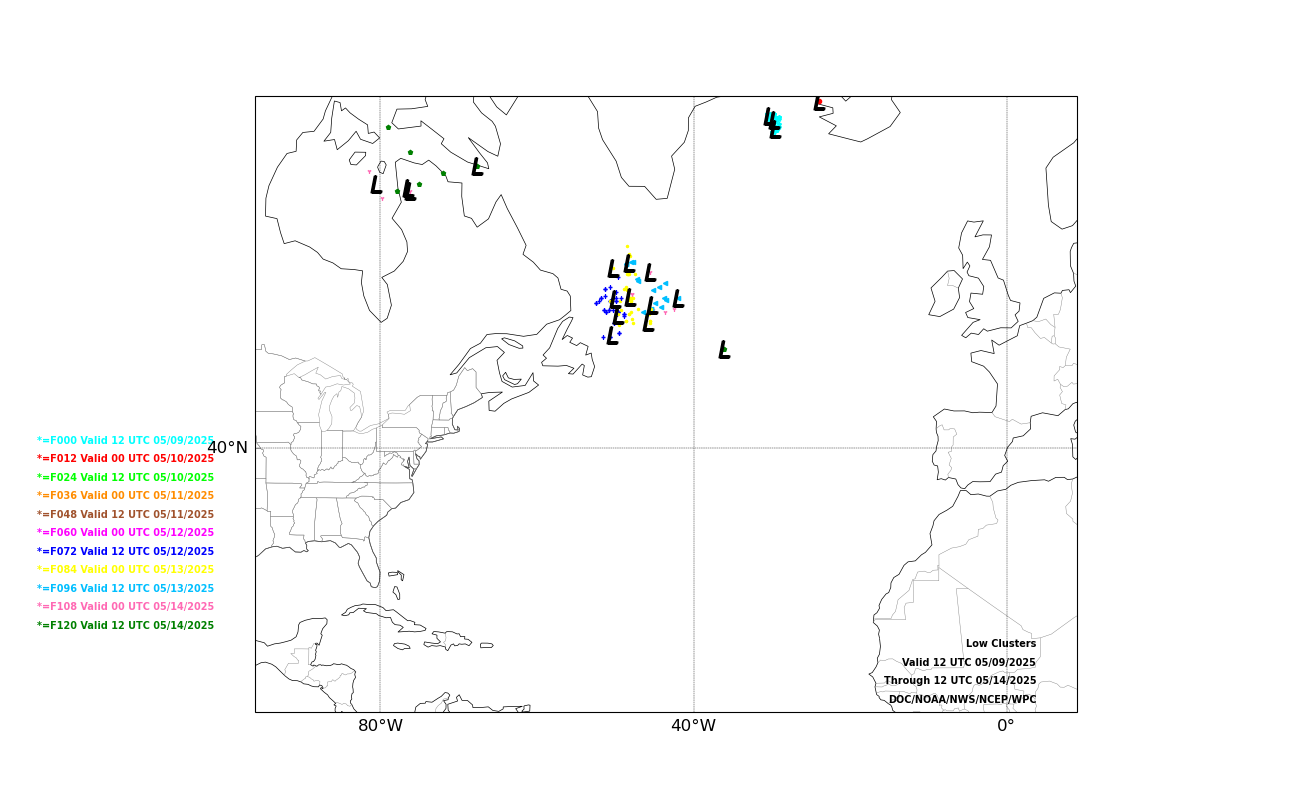Click the 40°N latitude axis label
The image size is (1300, 800).
point(227,448)
